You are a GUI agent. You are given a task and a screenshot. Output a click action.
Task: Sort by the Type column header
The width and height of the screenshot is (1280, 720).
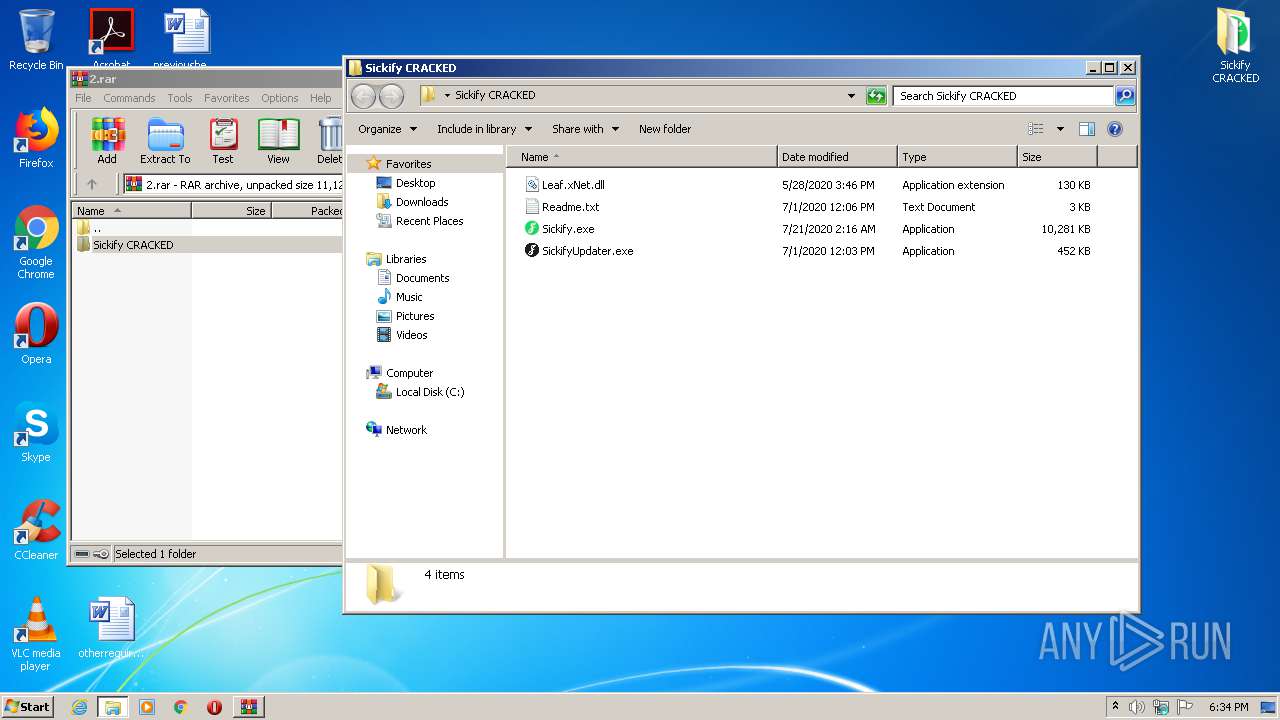click(x=957, y=157)
